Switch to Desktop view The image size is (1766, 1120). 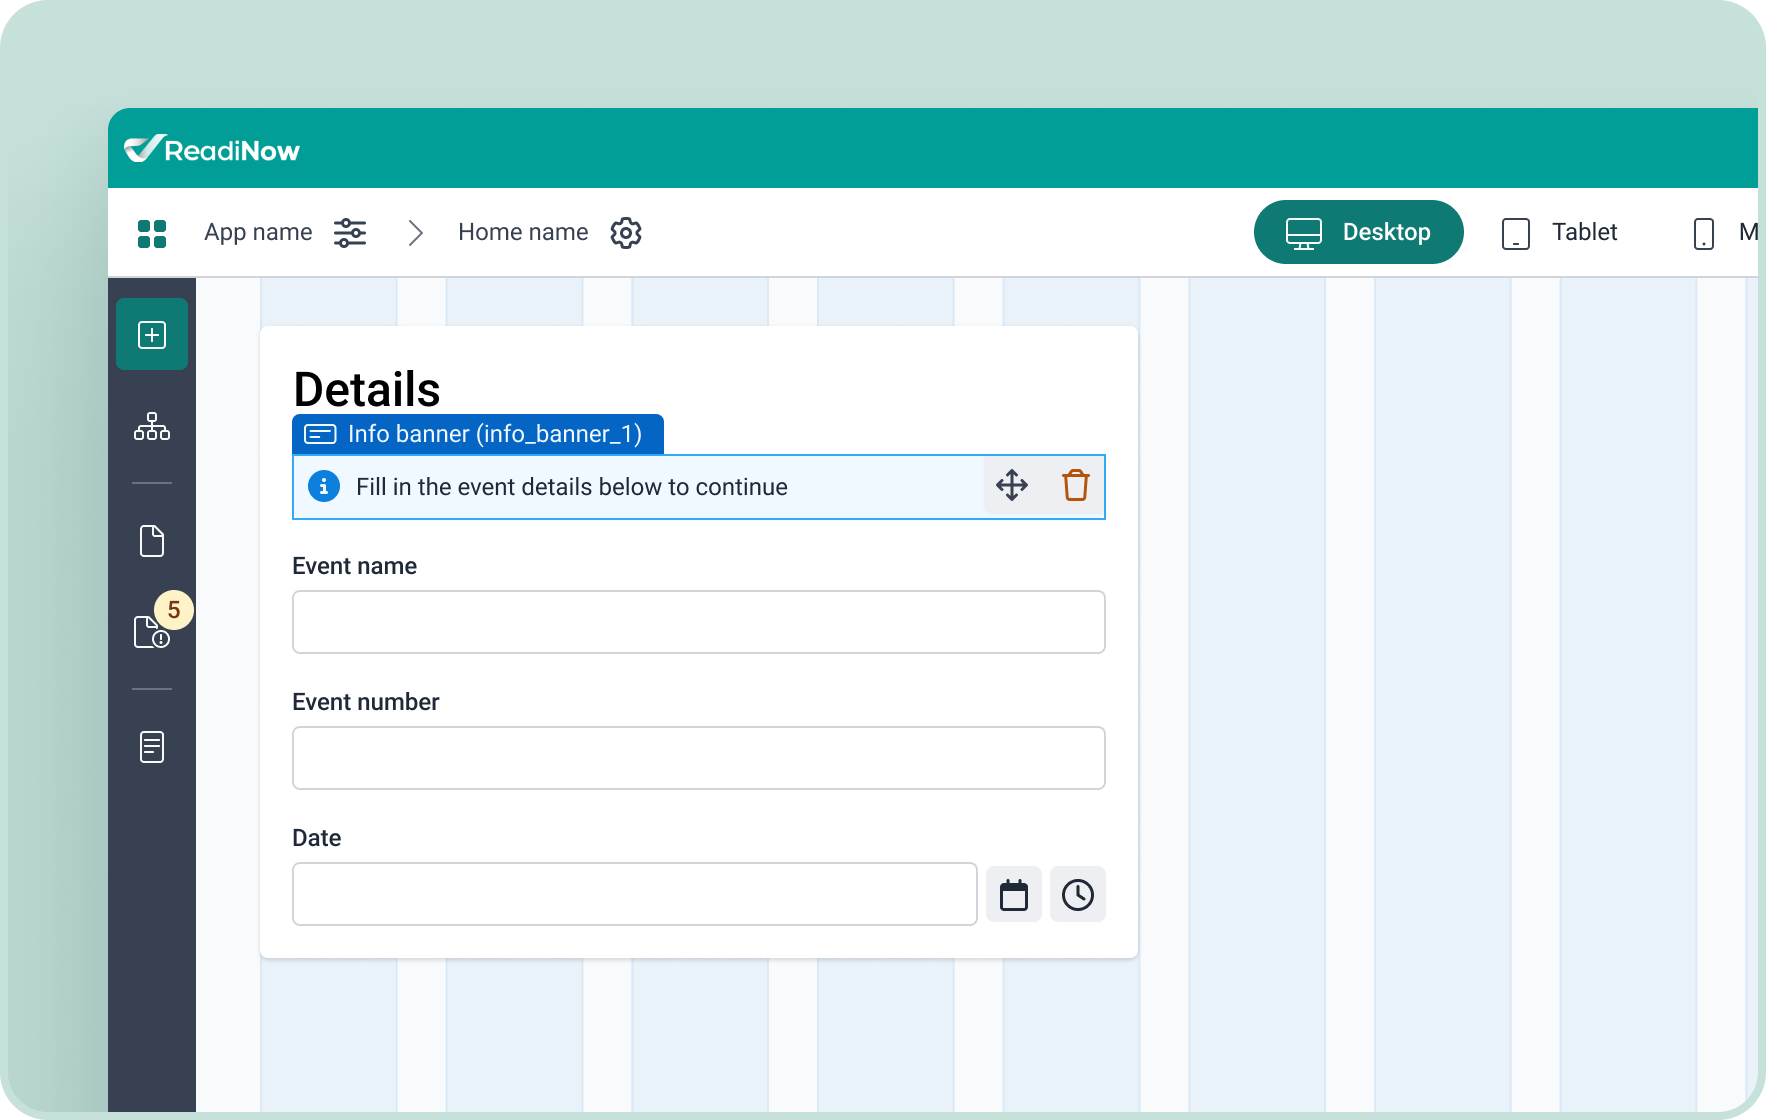click(1358, 232)
